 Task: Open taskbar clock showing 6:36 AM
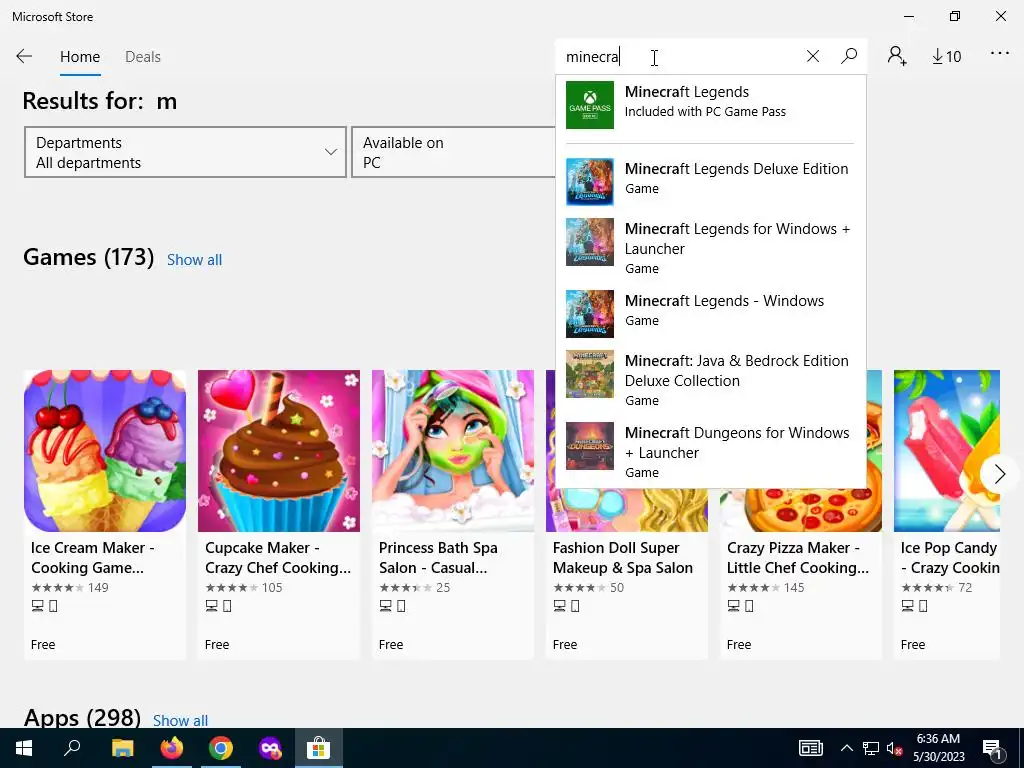[938, 748]
